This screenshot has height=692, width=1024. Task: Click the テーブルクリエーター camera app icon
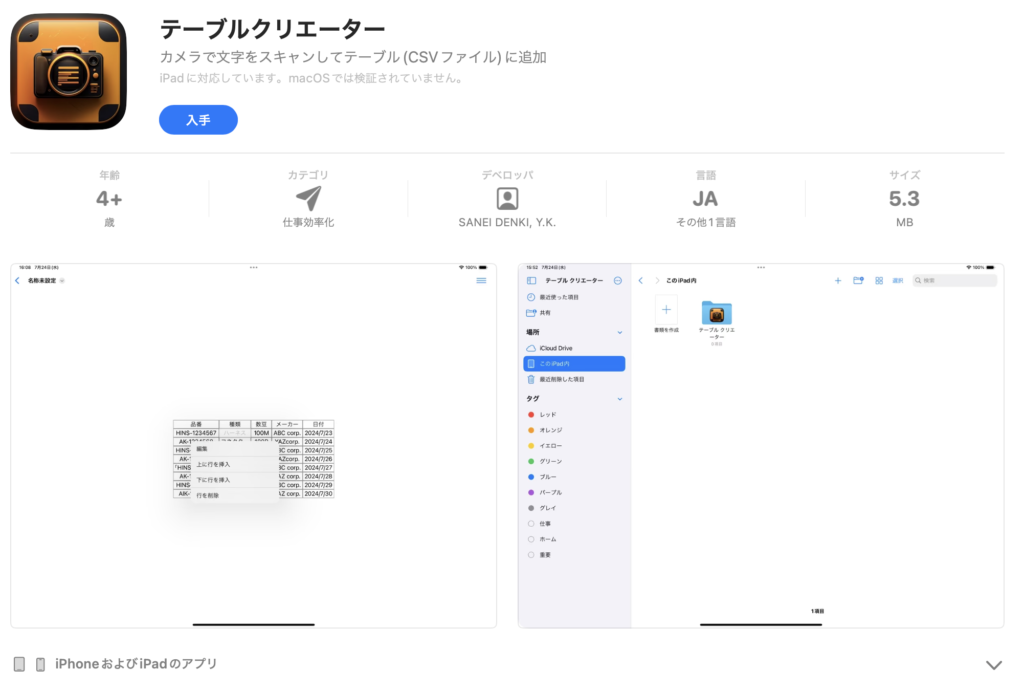pos(69,72)
